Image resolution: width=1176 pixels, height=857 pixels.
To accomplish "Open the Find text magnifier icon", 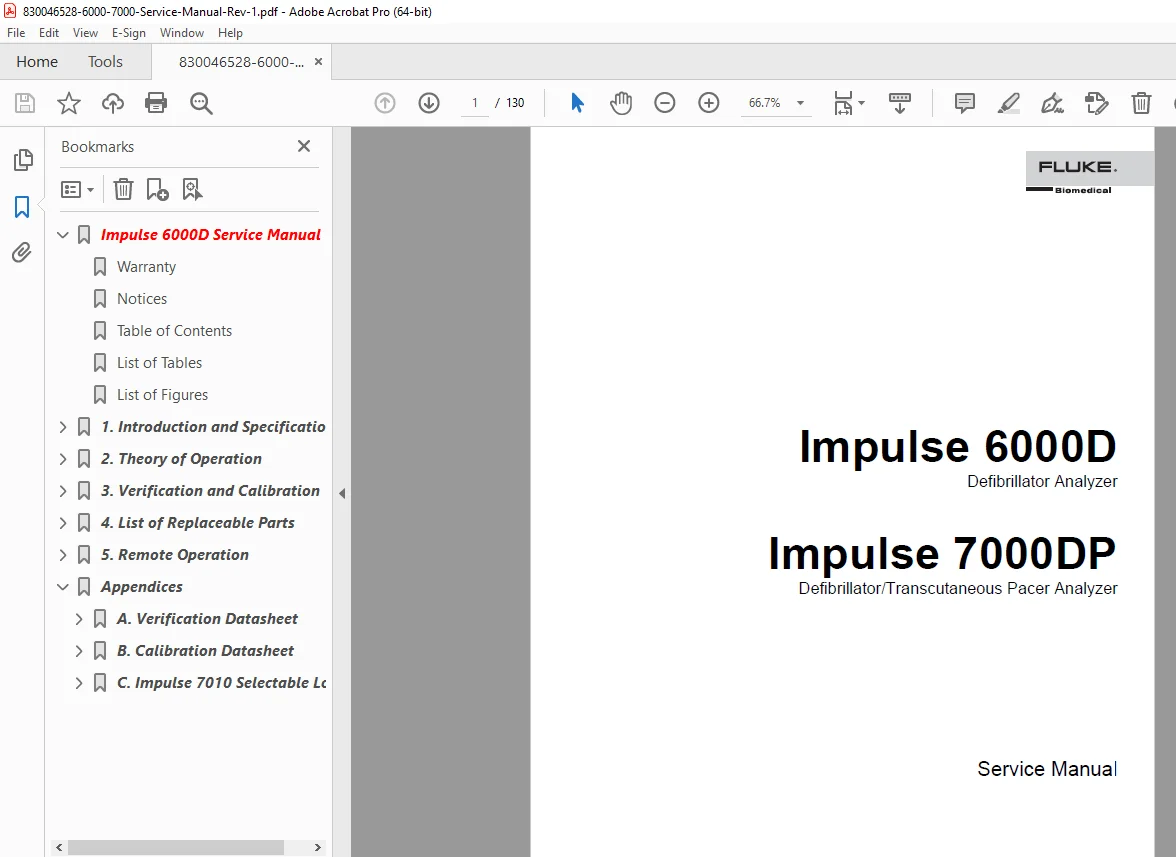I will pyautogui.click(x=201, y=103).
